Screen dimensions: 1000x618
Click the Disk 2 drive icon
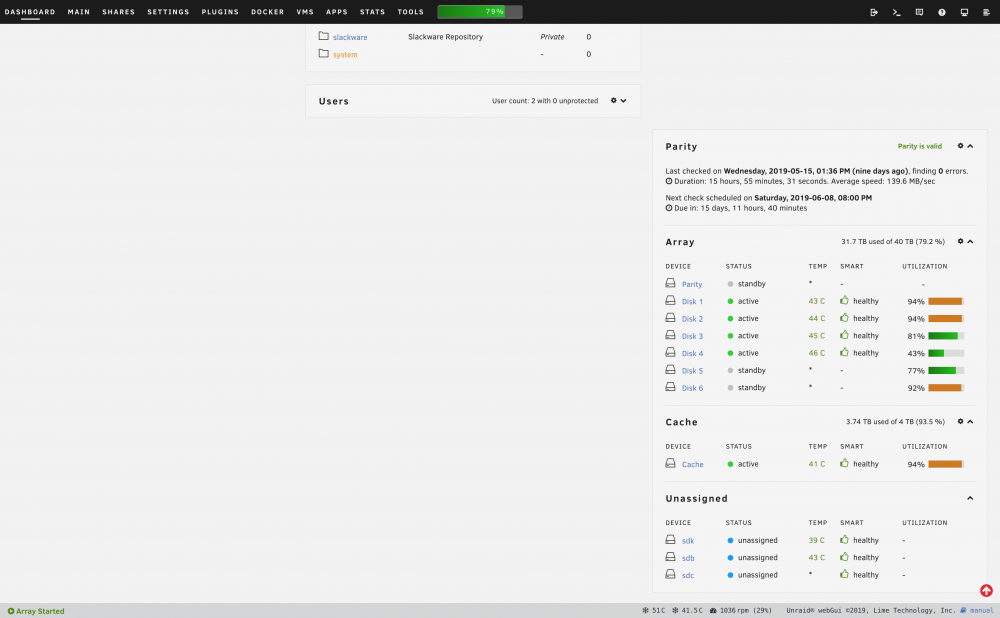click(x=670, y=317)
